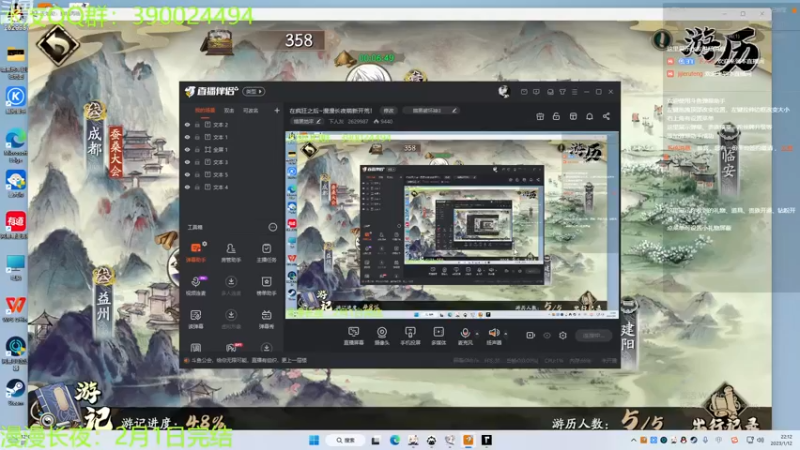Click the live status button in bottom bar
800x450 pixels.
click(x=594, y=335)
